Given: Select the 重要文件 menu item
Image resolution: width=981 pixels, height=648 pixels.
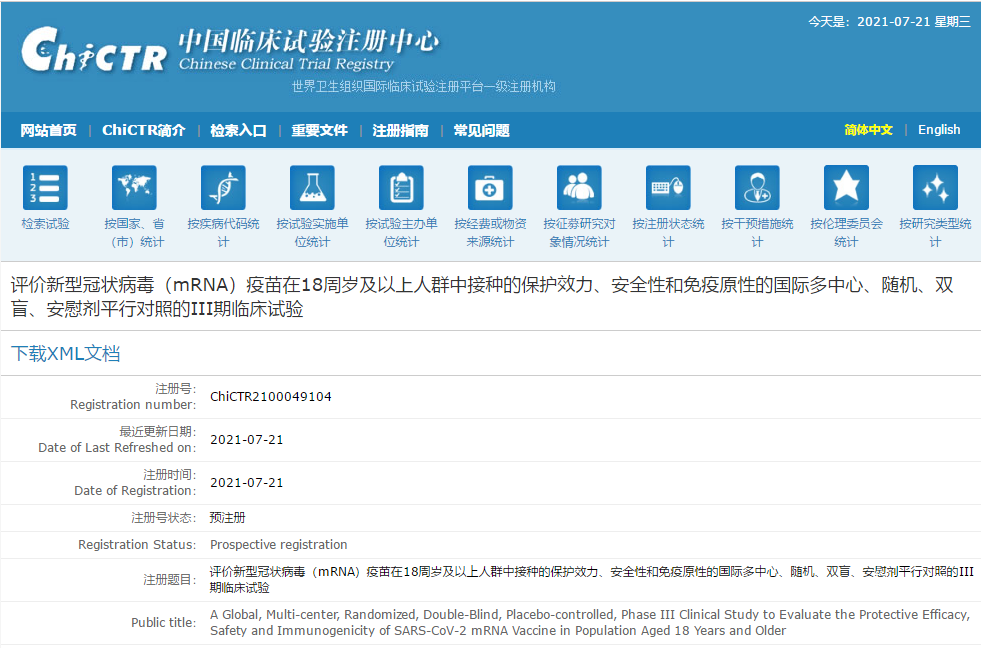Looking at the screenshot, I should (319, 130).
